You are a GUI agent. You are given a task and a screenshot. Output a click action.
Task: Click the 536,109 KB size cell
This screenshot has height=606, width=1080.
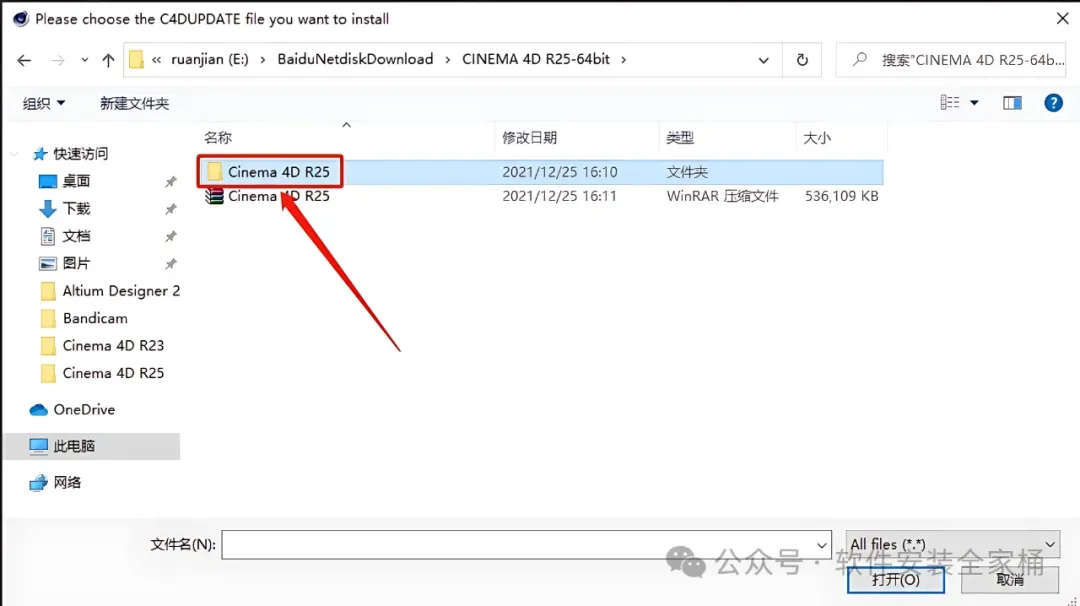(x=841, y=196)
